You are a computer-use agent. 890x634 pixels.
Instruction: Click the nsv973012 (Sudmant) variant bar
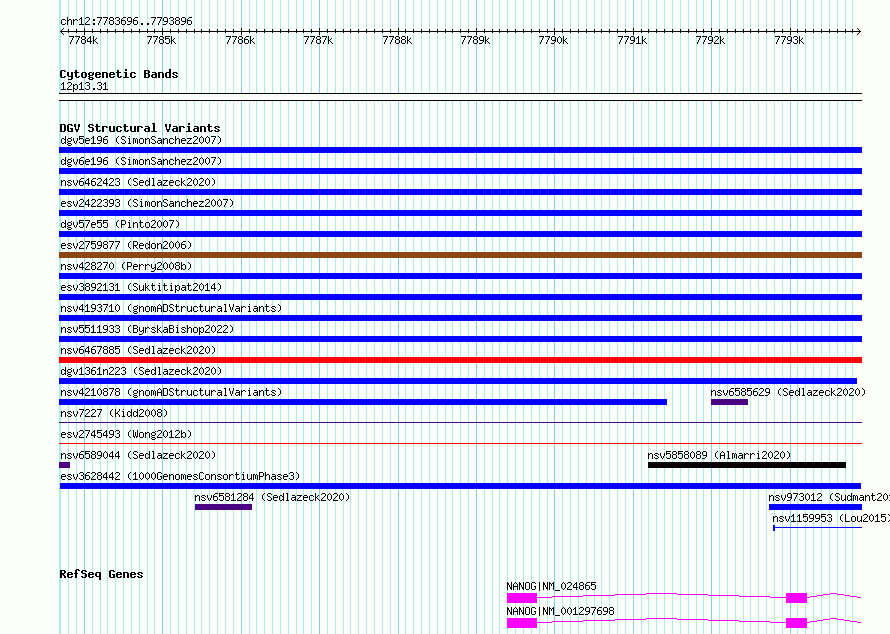point(815,507)
